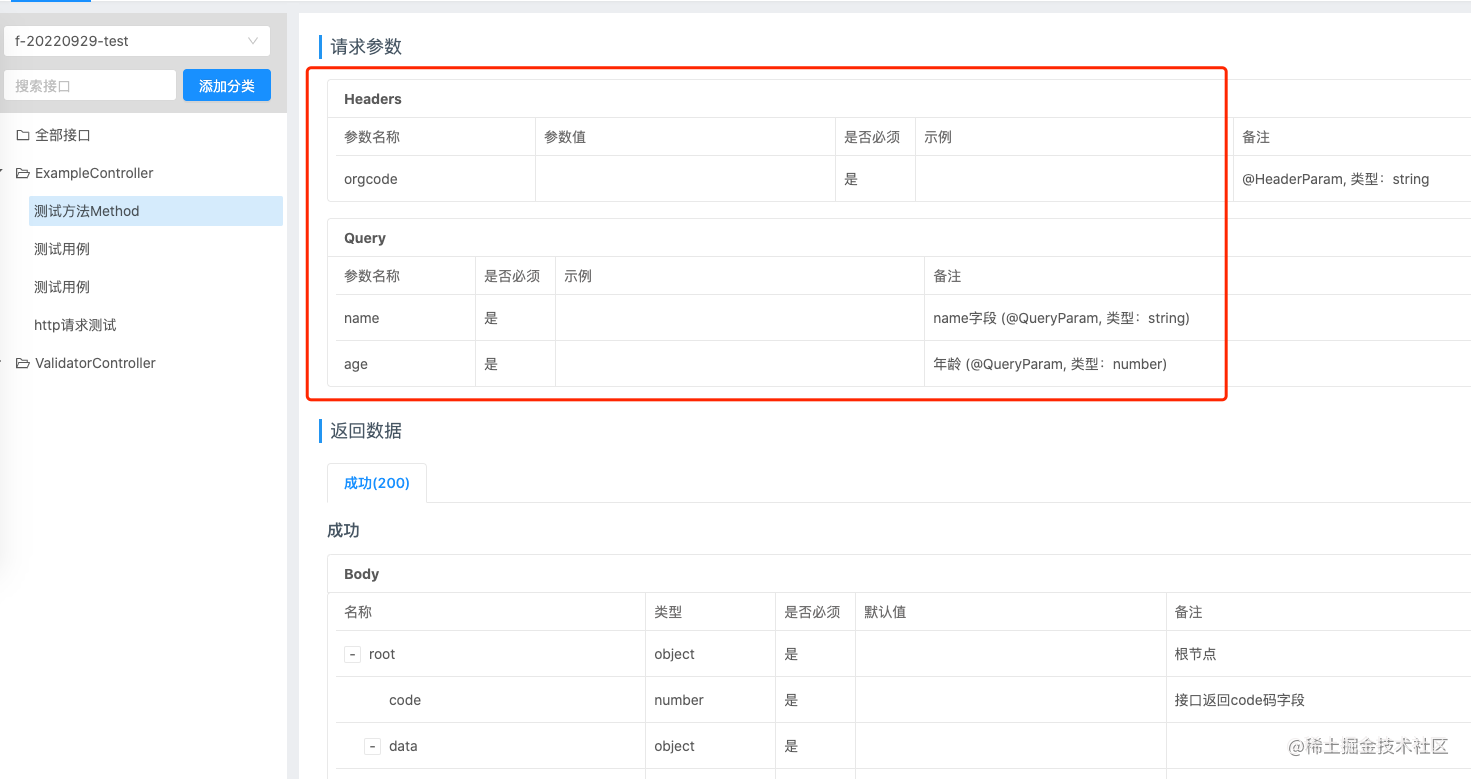Click the 请求参数 section heading
Viewport: 1471px width, 779px height.
tap(366, 46)
